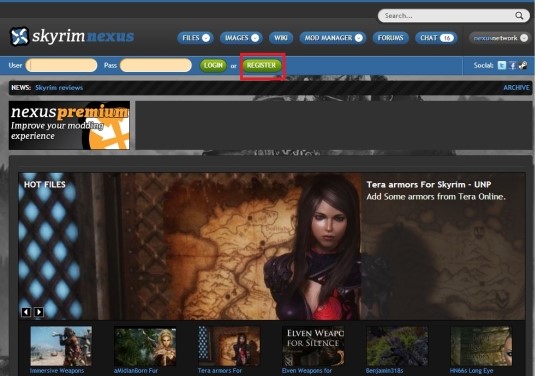Click the green Login button
The height and width of the screenshot is (376, 550).
(x=213, y=66)
